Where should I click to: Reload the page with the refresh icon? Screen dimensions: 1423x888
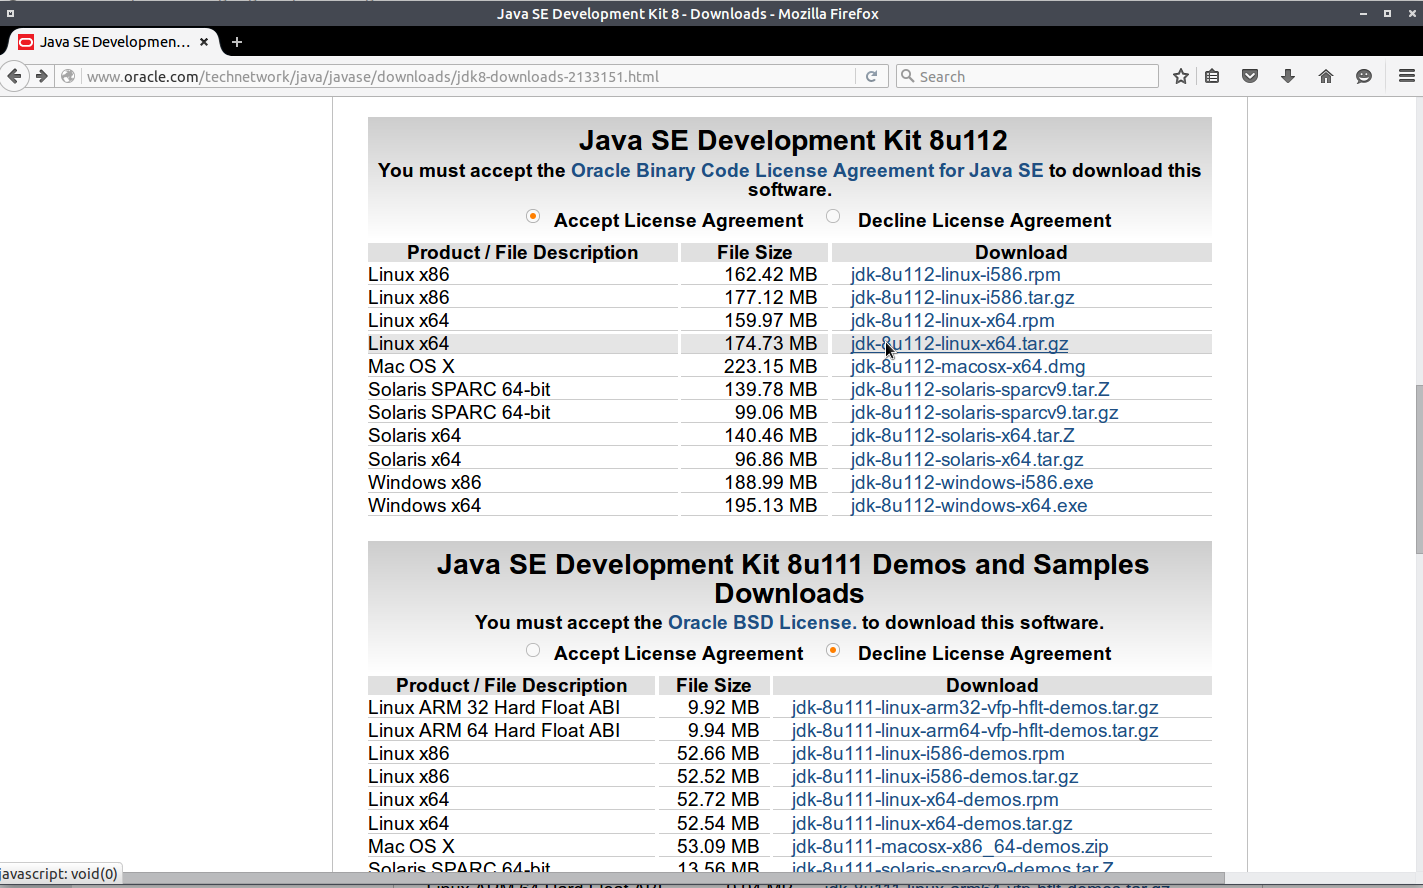tap(871, 76)
